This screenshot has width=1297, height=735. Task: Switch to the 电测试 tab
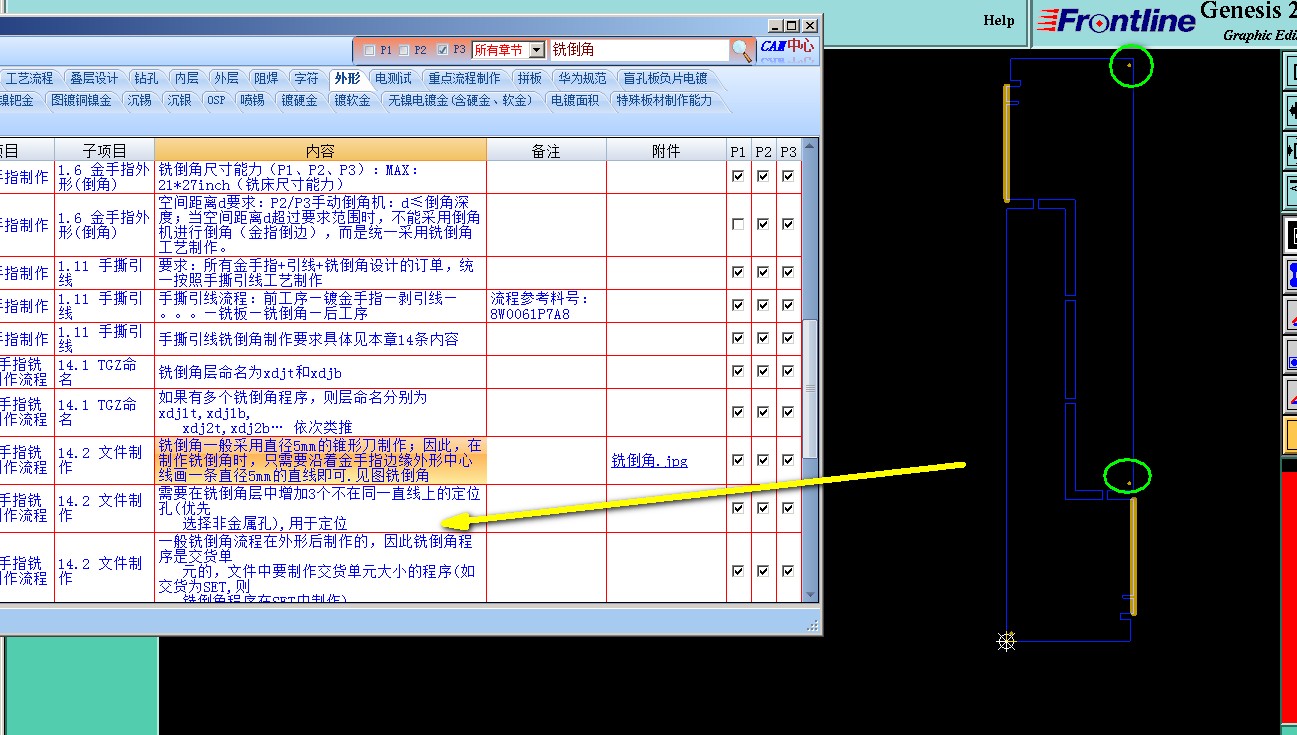point(393,78)
